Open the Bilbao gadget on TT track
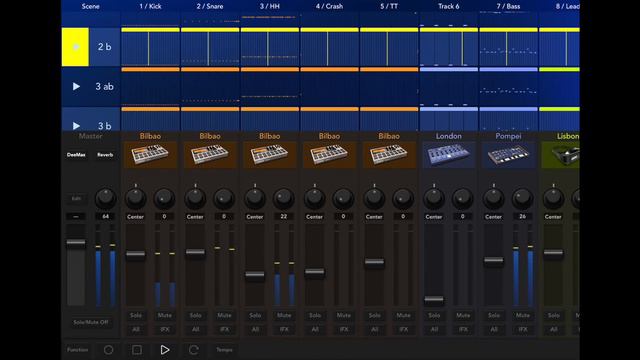 click(x=389, y=155)
